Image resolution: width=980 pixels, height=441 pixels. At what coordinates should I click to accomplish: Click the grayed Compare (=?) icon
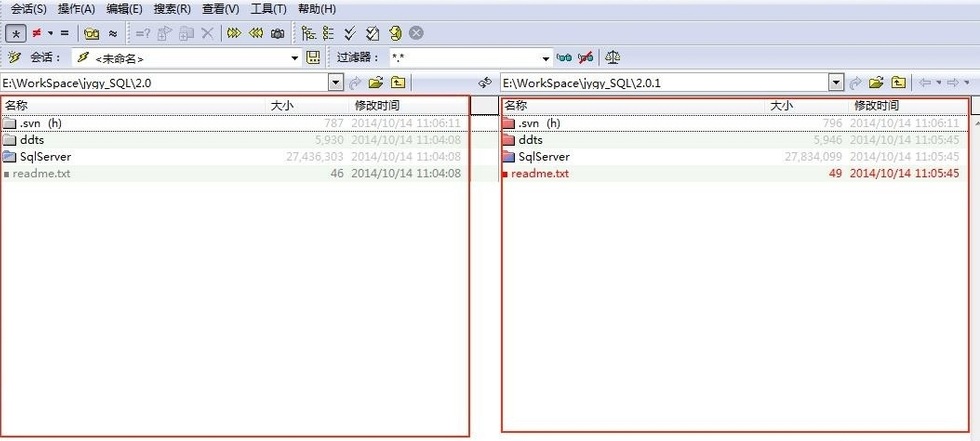coord(142,33)
